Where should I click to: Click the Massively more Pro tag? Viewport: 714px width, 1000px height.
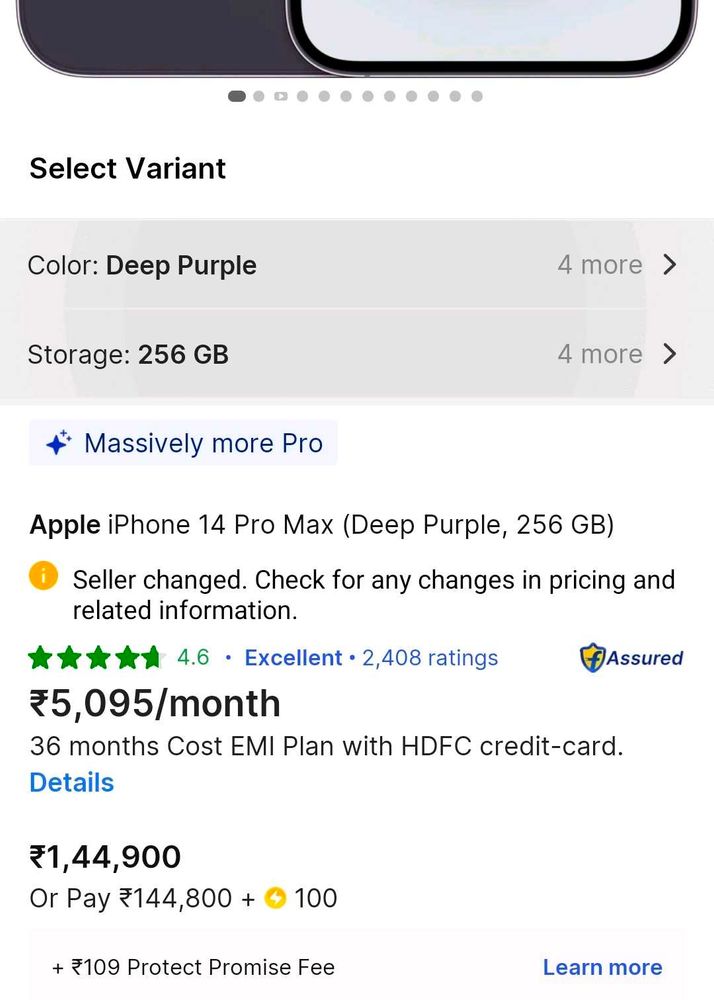(x=203, y=443)
